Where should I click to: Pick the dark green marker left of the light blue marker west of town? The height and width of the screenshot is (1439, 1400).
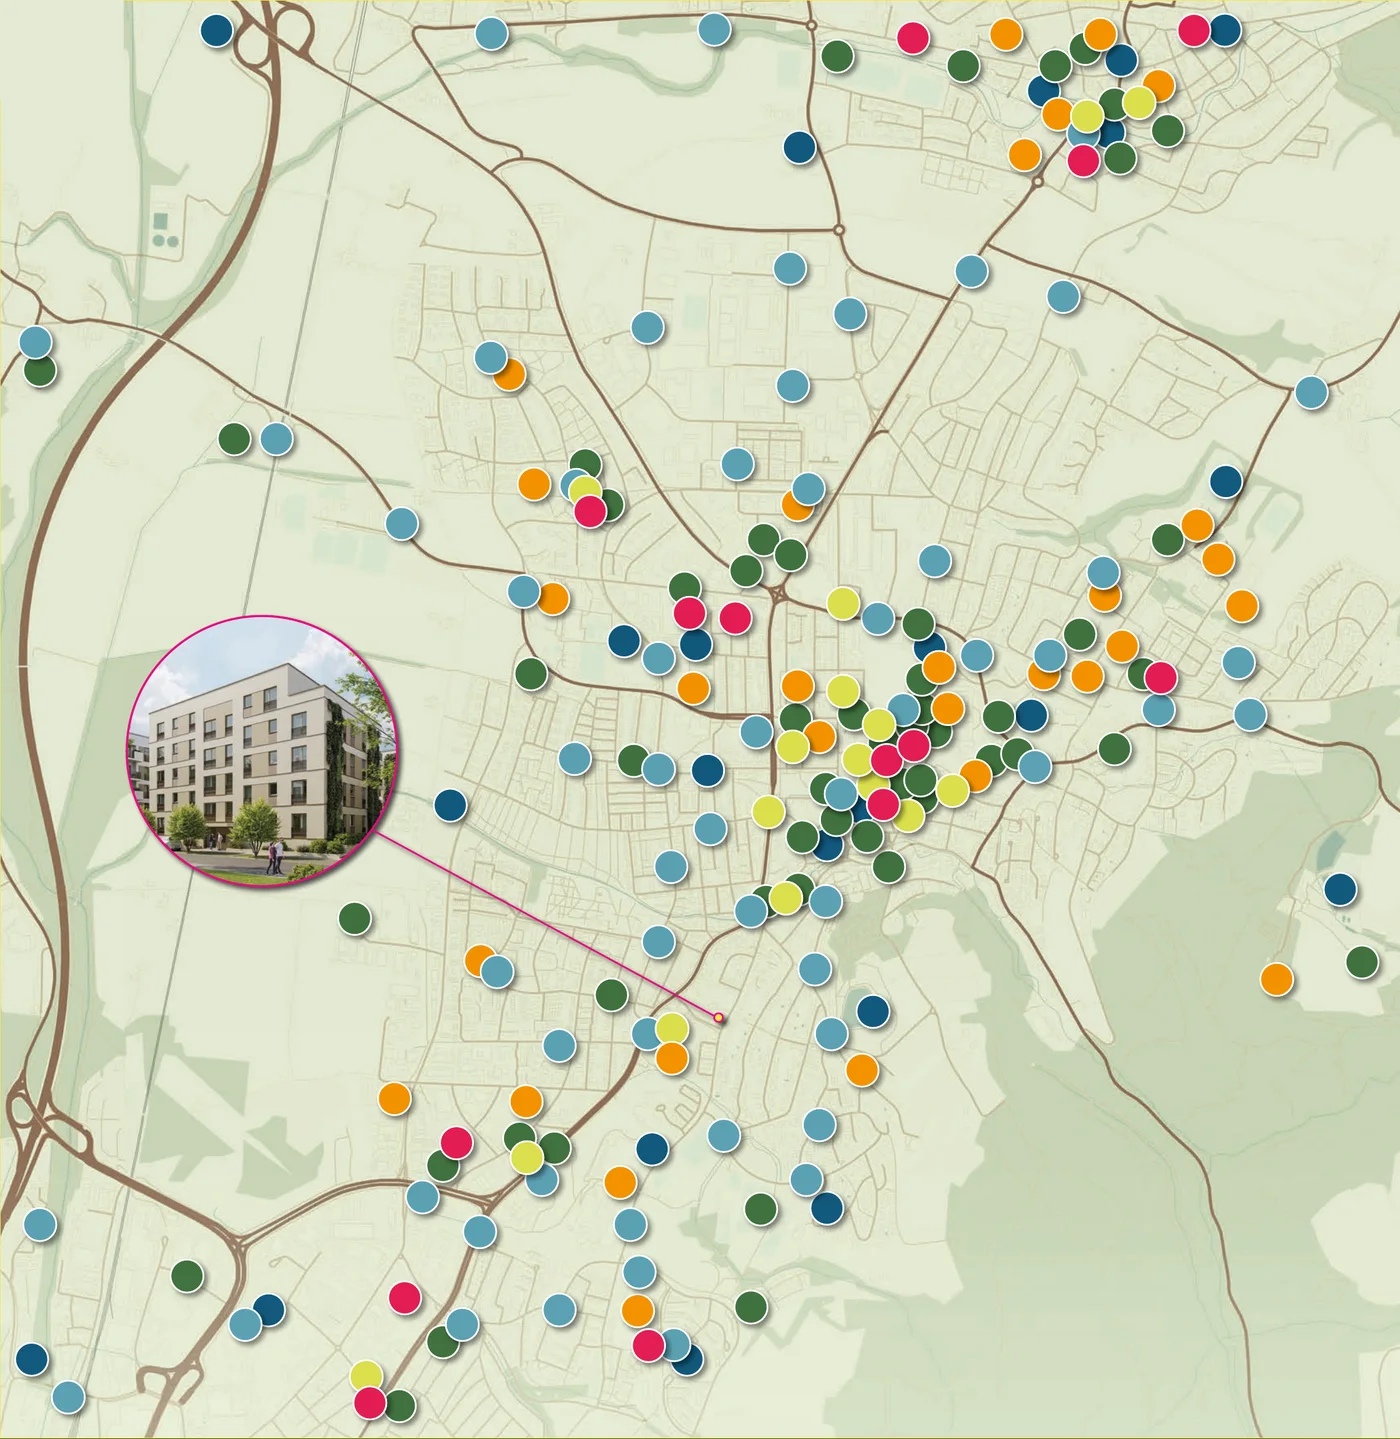(x=234, y=438)
